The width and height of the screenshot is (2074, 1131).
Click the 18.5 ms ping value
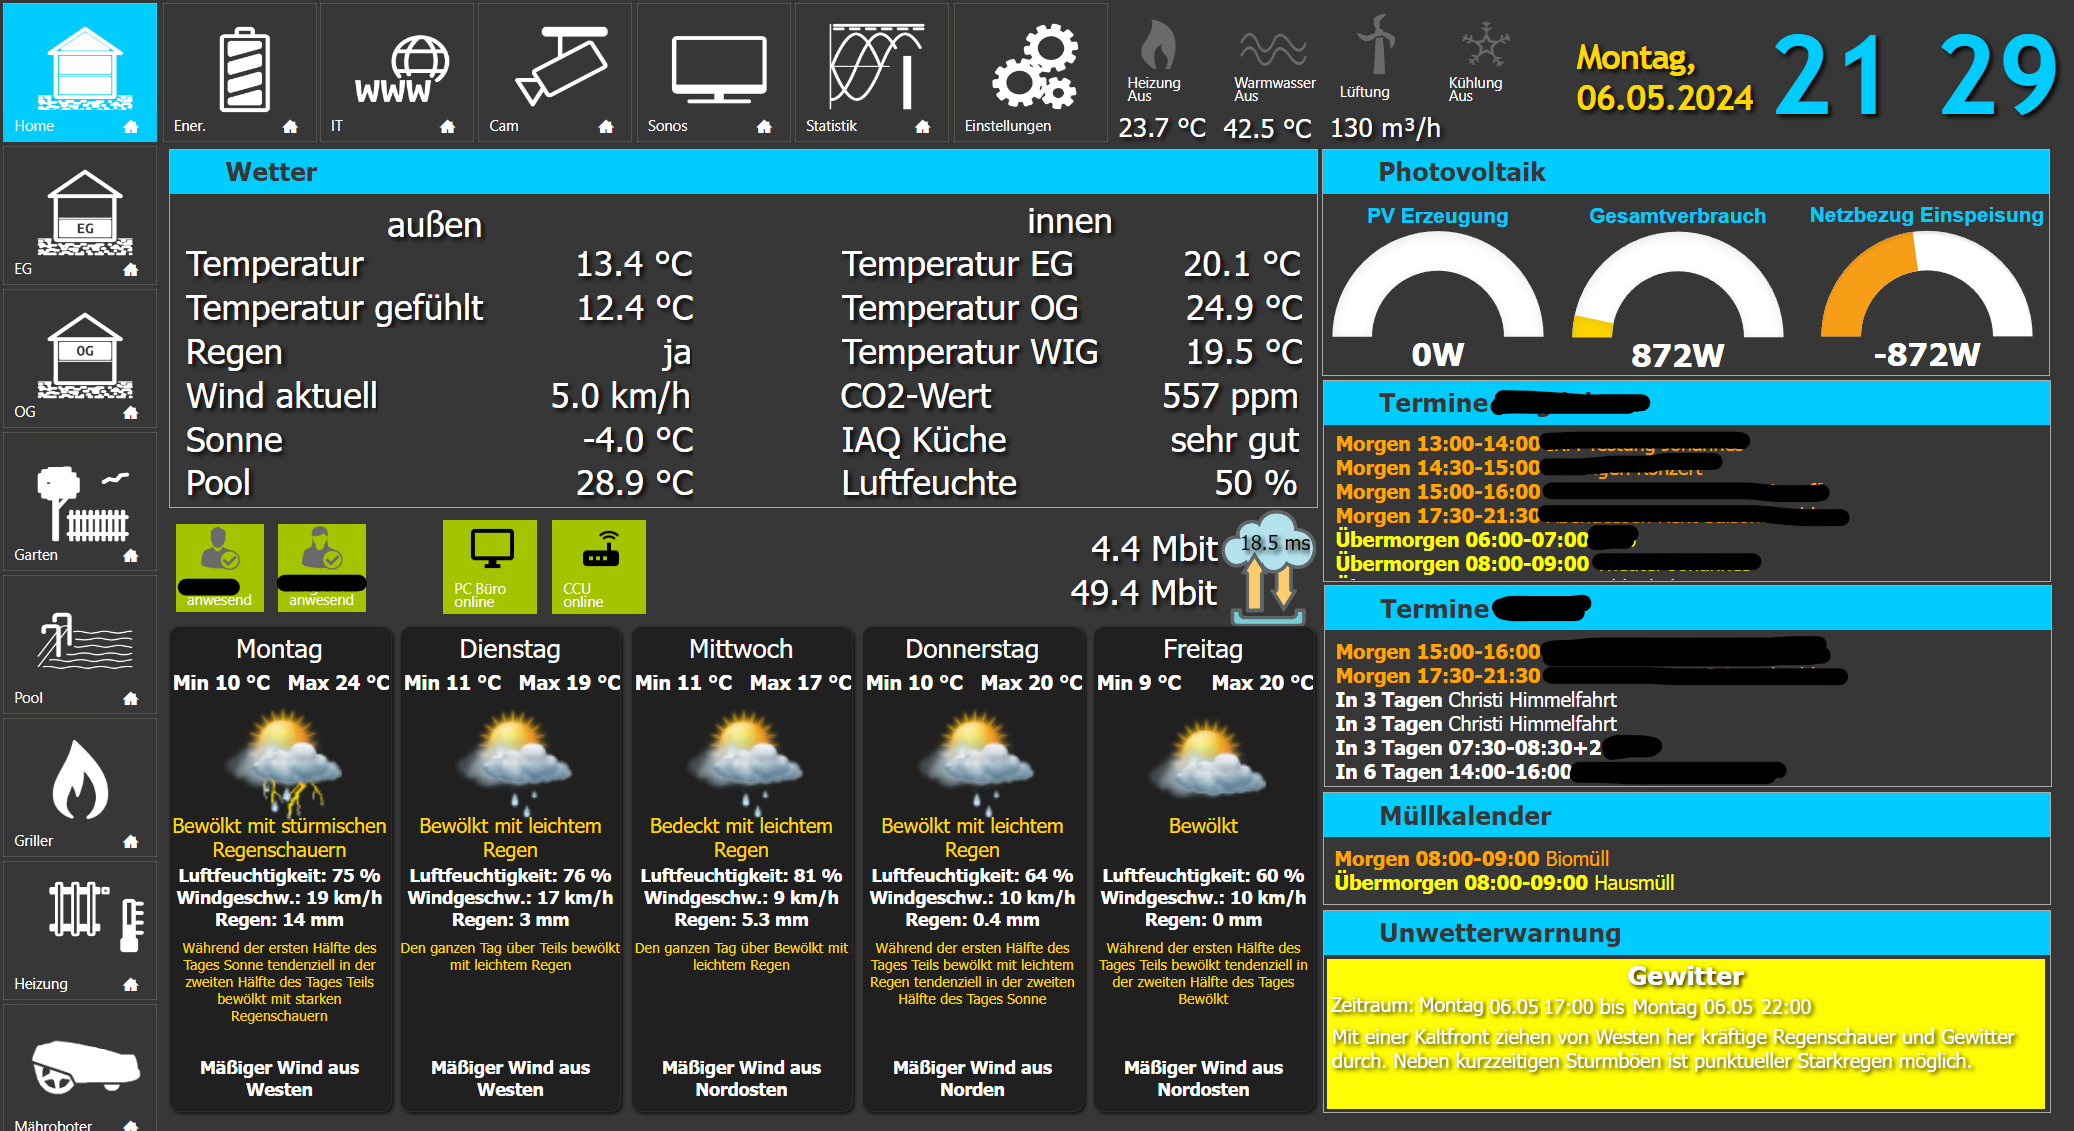click(1275, 543)
